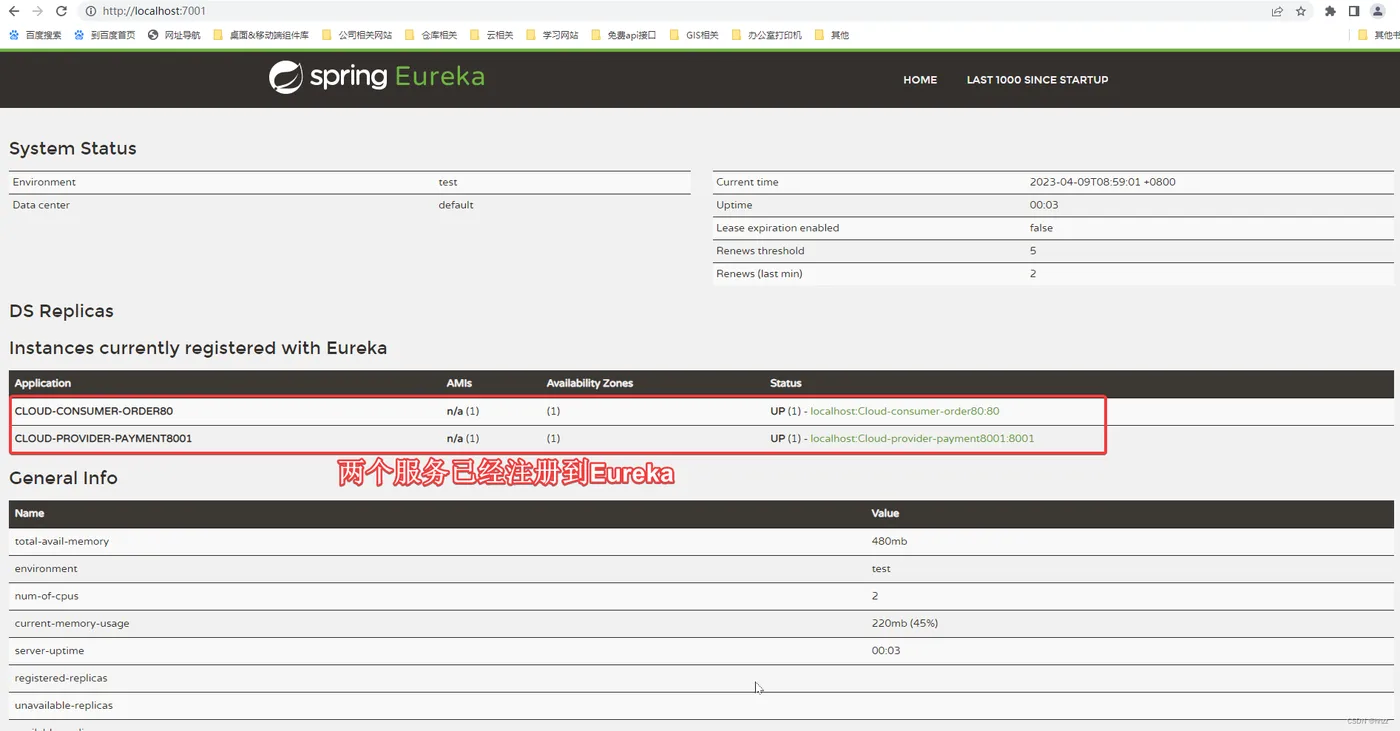Click the server-uptime row name
The image size is (1400, 731).
(48, 650)
